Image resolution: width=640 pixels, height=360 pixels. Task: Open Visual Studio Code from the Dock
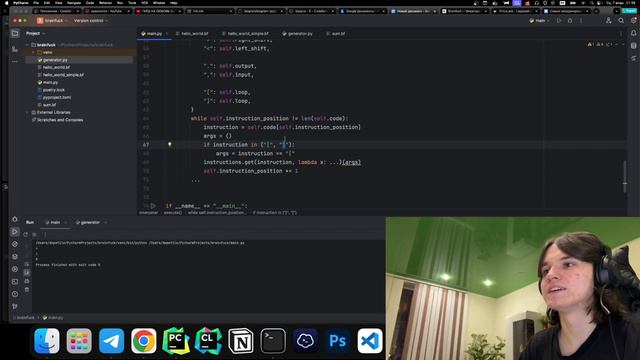point(370,340)
